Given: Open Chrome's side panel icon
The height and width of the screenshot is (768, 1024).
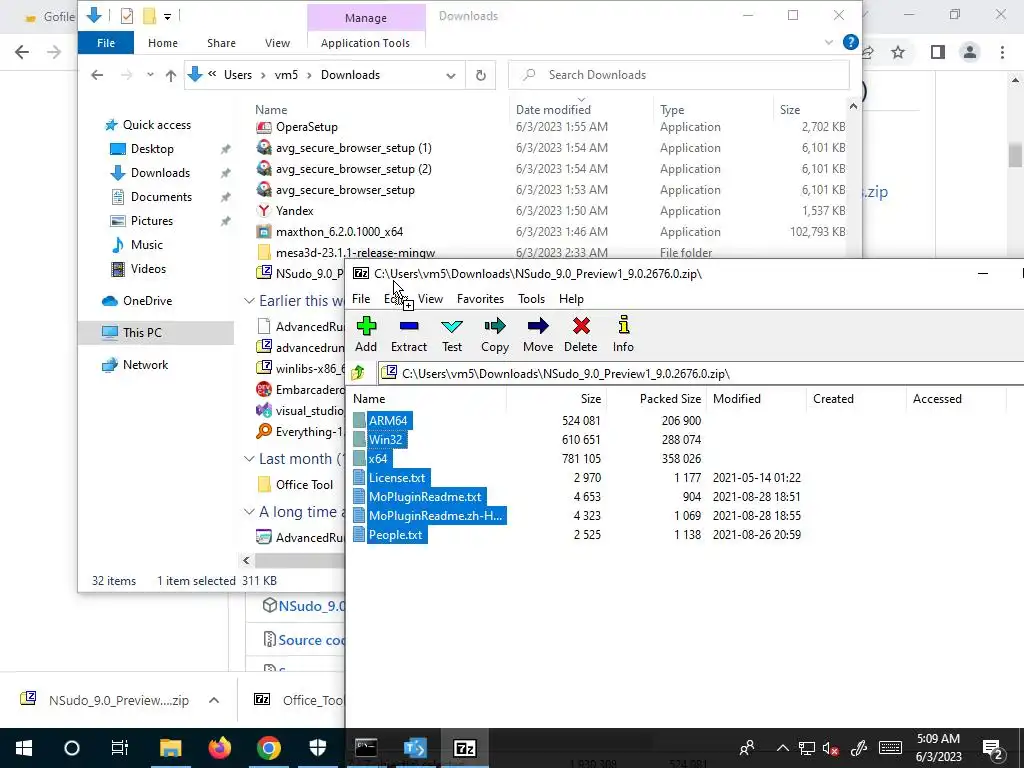Looking at the screenshot, I should pos(938,52).
